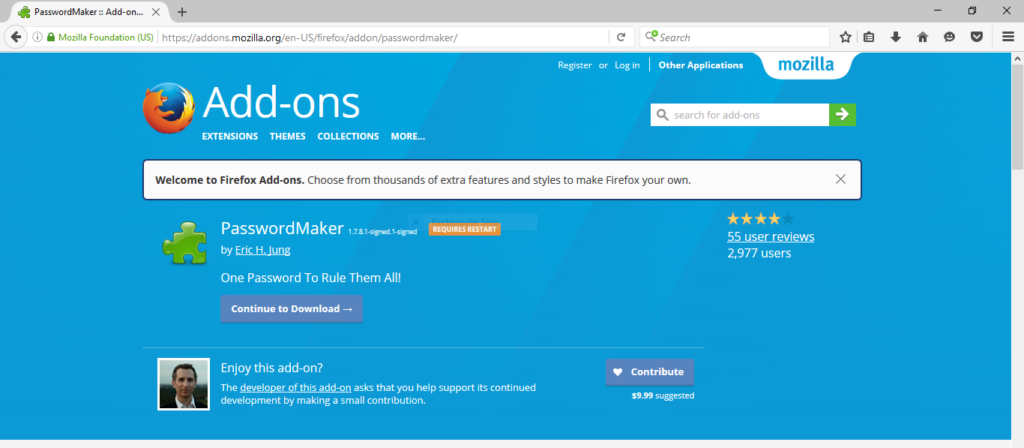Show bookmarks list icon in toolbar

(870, 37)
